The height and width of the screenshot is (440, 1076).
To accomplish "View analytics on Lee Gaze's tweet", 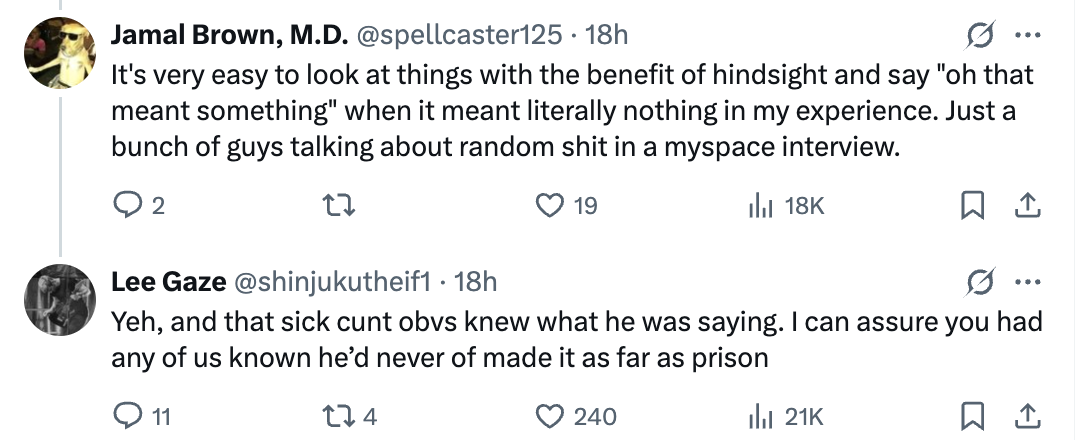I will click(x=760, y=416).
